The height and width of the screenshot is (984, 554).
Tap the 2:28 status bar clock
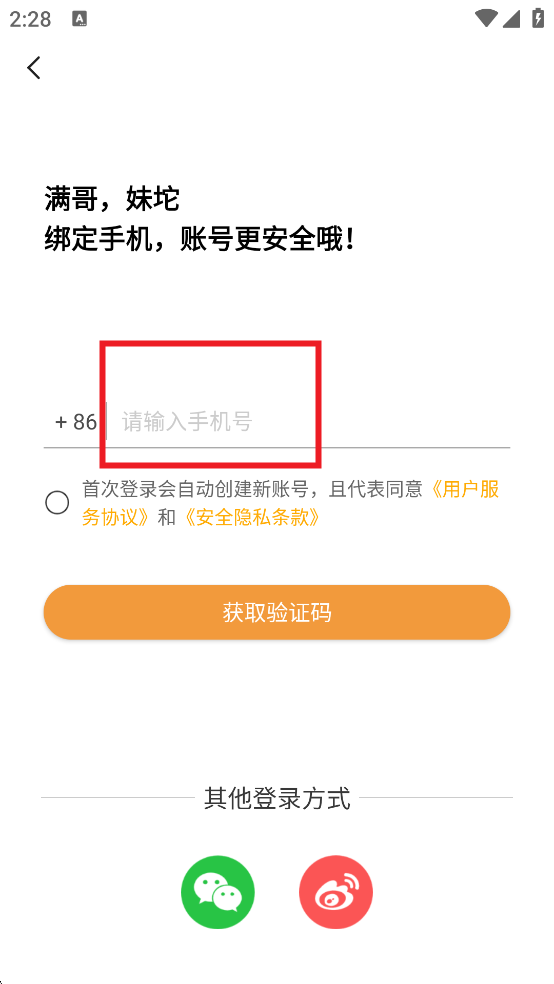pyautogui.click(x=30, y=19)
